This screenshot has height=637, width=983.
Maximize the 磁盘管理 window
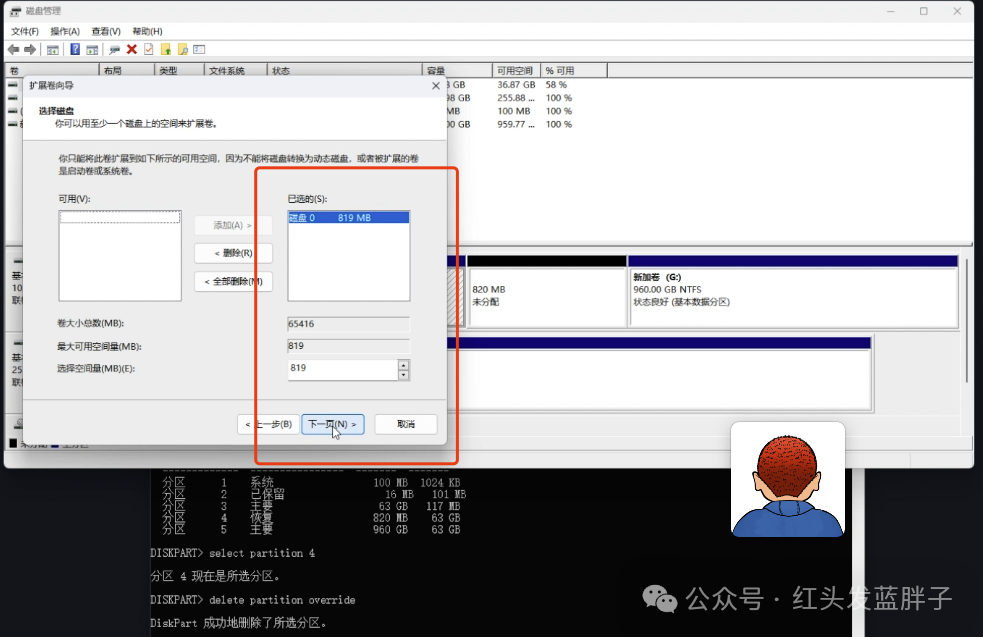coord(923,11)
